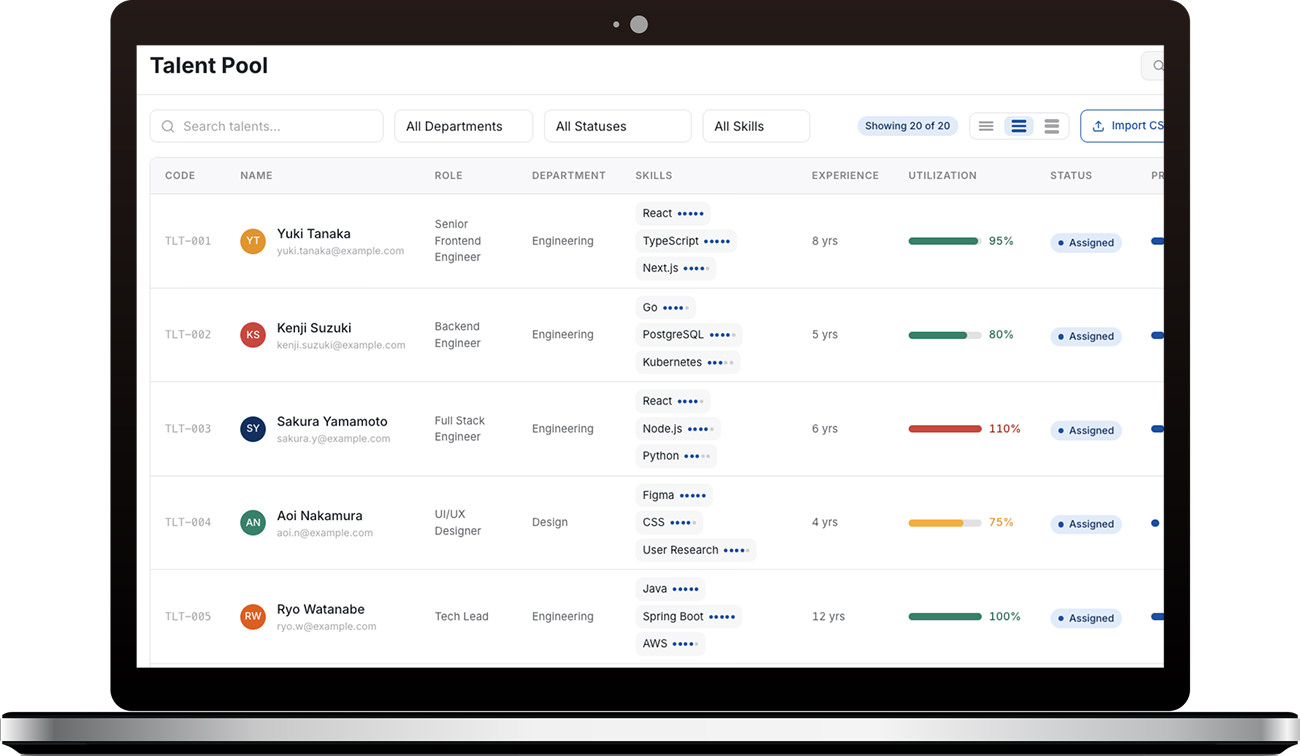
Task: Click Aoi Nakamura's AN avatar
Action: pyautogui.click(x=253, y=523)
